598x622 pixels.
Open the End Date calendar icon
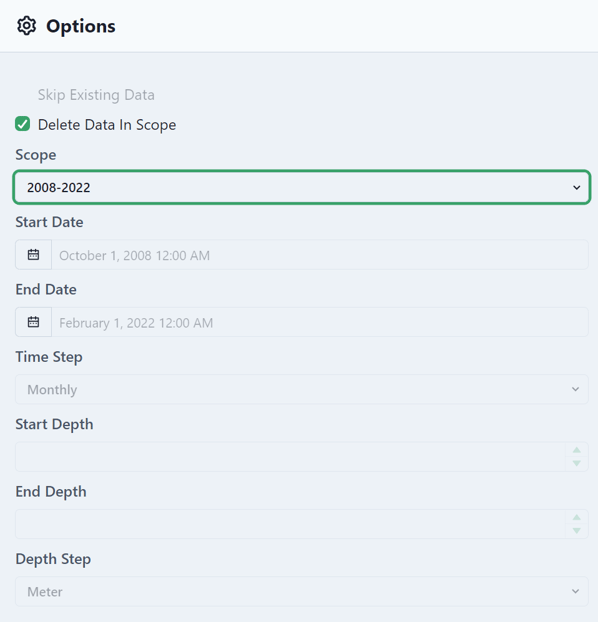pyautogui.click(x=33, y=322)
